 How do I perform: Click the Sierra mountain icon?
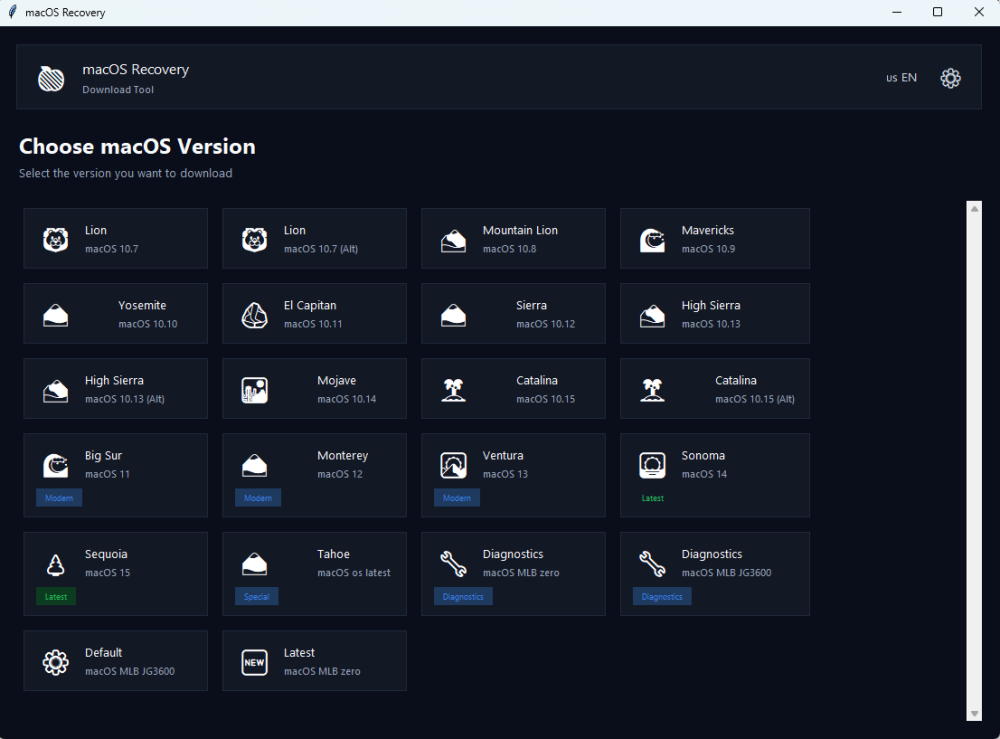(x=453, y=315)
